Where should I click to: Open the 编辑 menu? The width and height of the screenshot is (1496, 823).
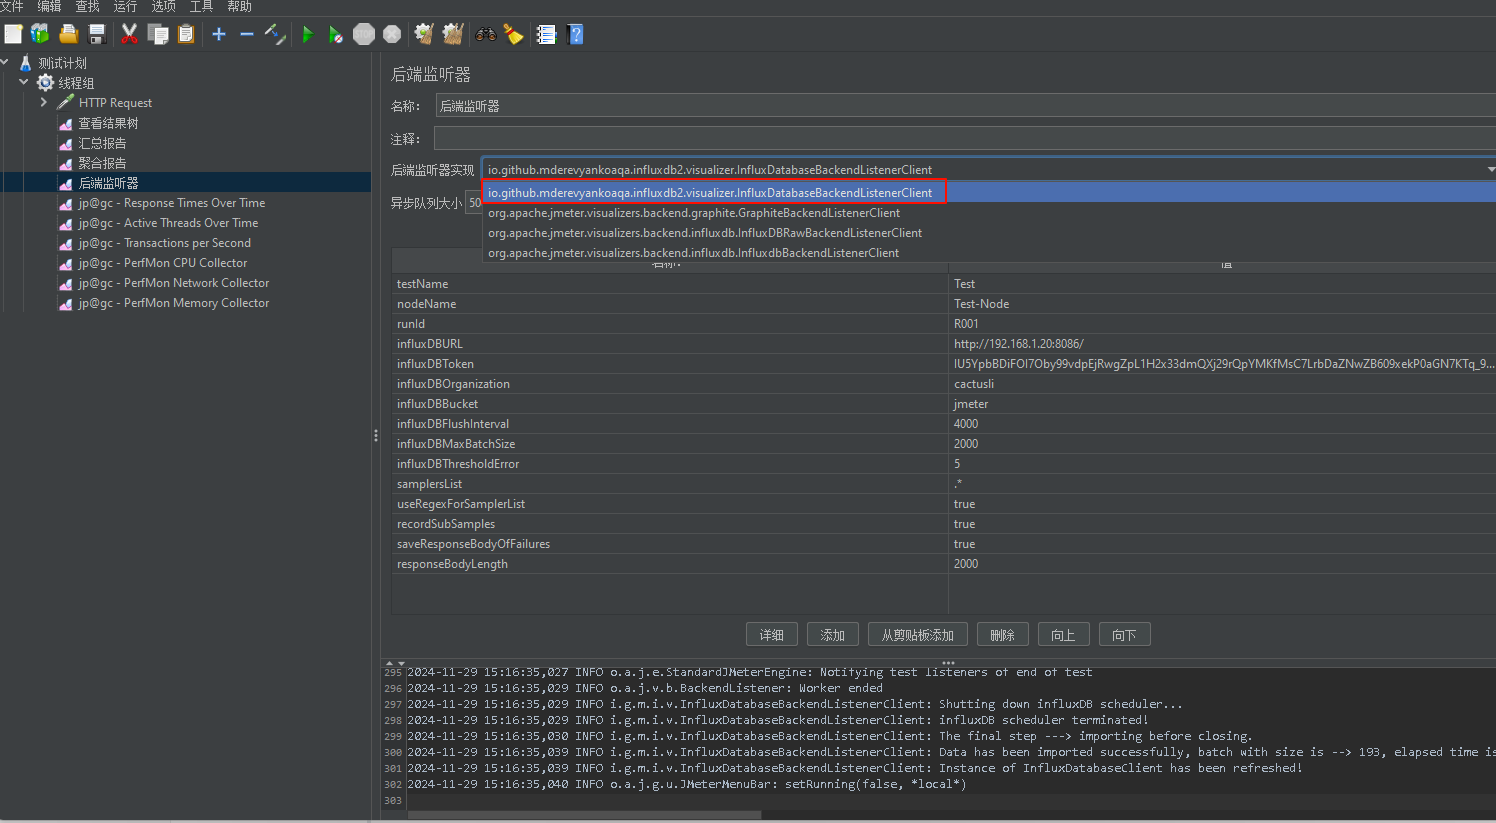point(50,7)
